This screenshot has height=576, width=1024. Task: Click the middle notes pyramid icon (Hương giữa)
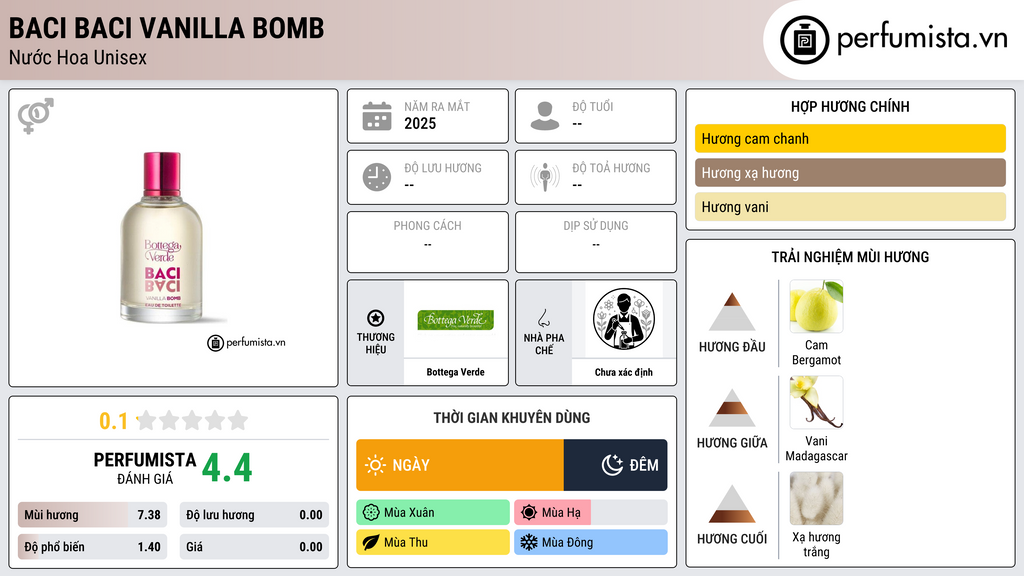pyautogui.click(x=732, y=408)
